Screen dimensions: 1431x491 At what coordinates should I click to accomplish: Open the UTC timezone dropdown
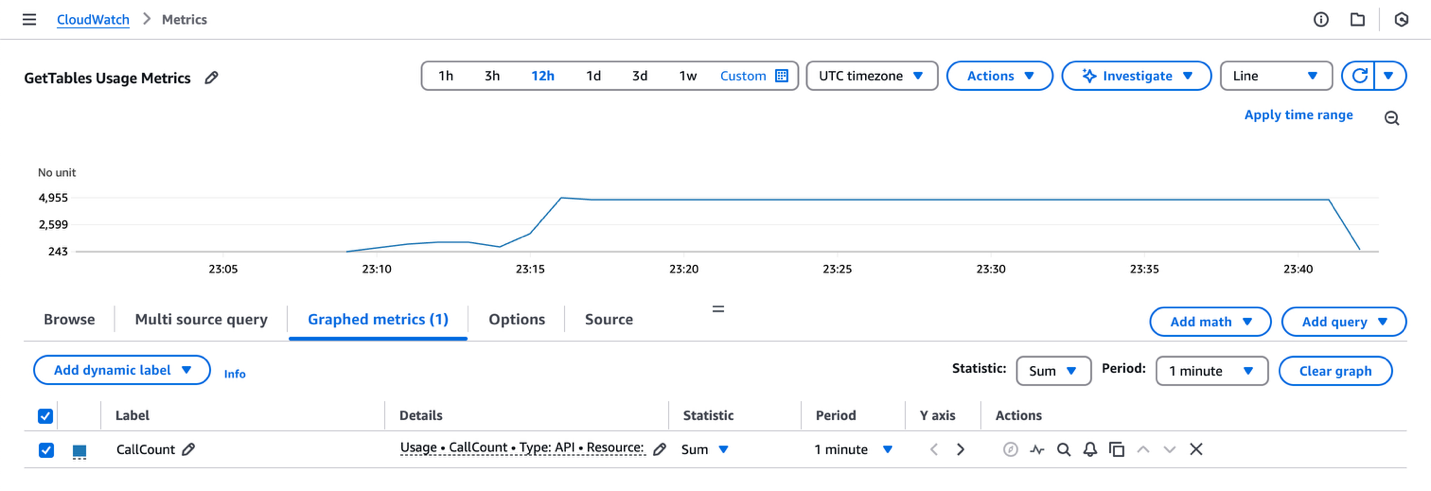click(871, 76)
